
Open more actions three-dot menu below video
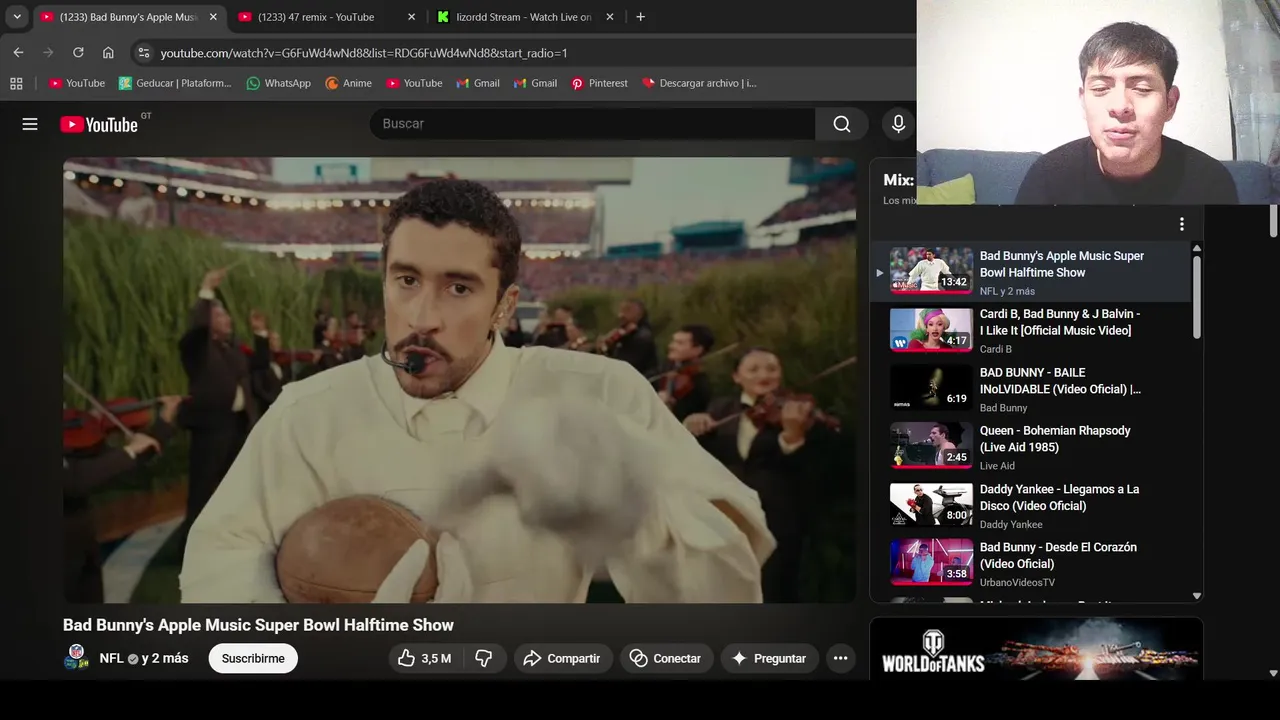click(841, 658)
